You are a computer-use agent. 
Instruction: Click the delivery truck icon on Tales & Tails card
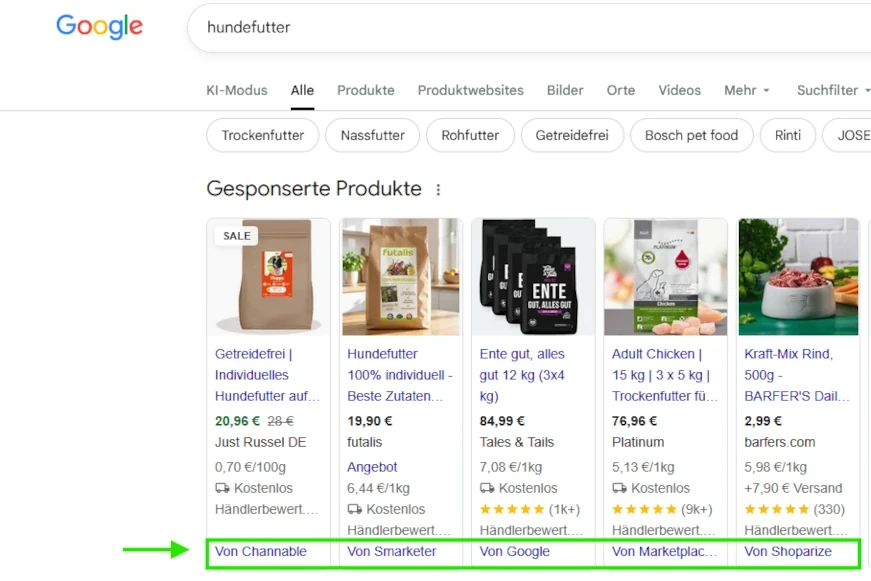tap(487, 488)
